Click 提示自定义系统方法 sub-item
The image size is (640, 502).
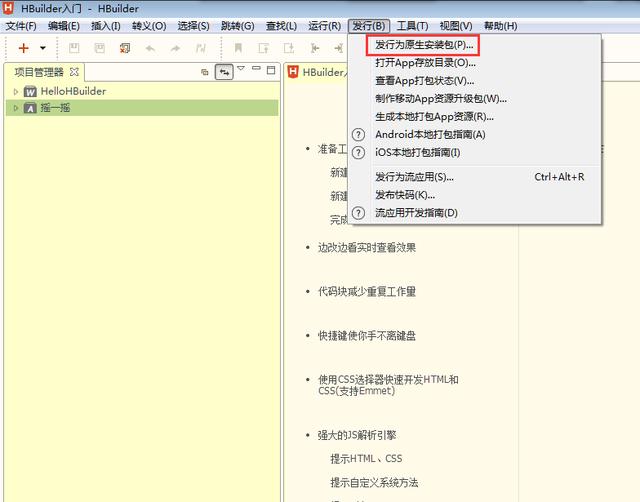[374, 483]
